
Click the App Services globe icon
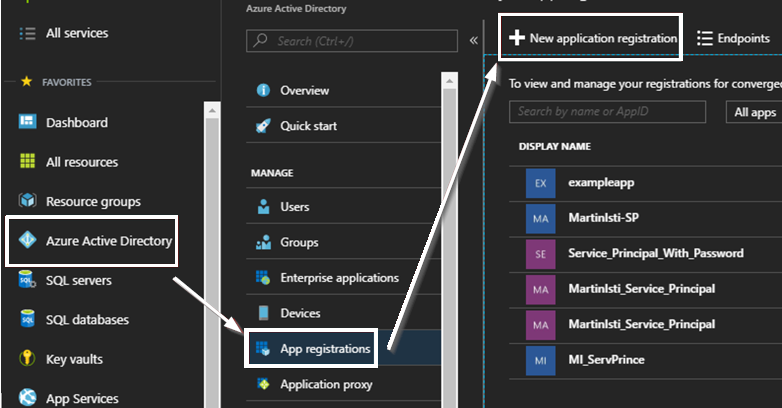point(27,398)
